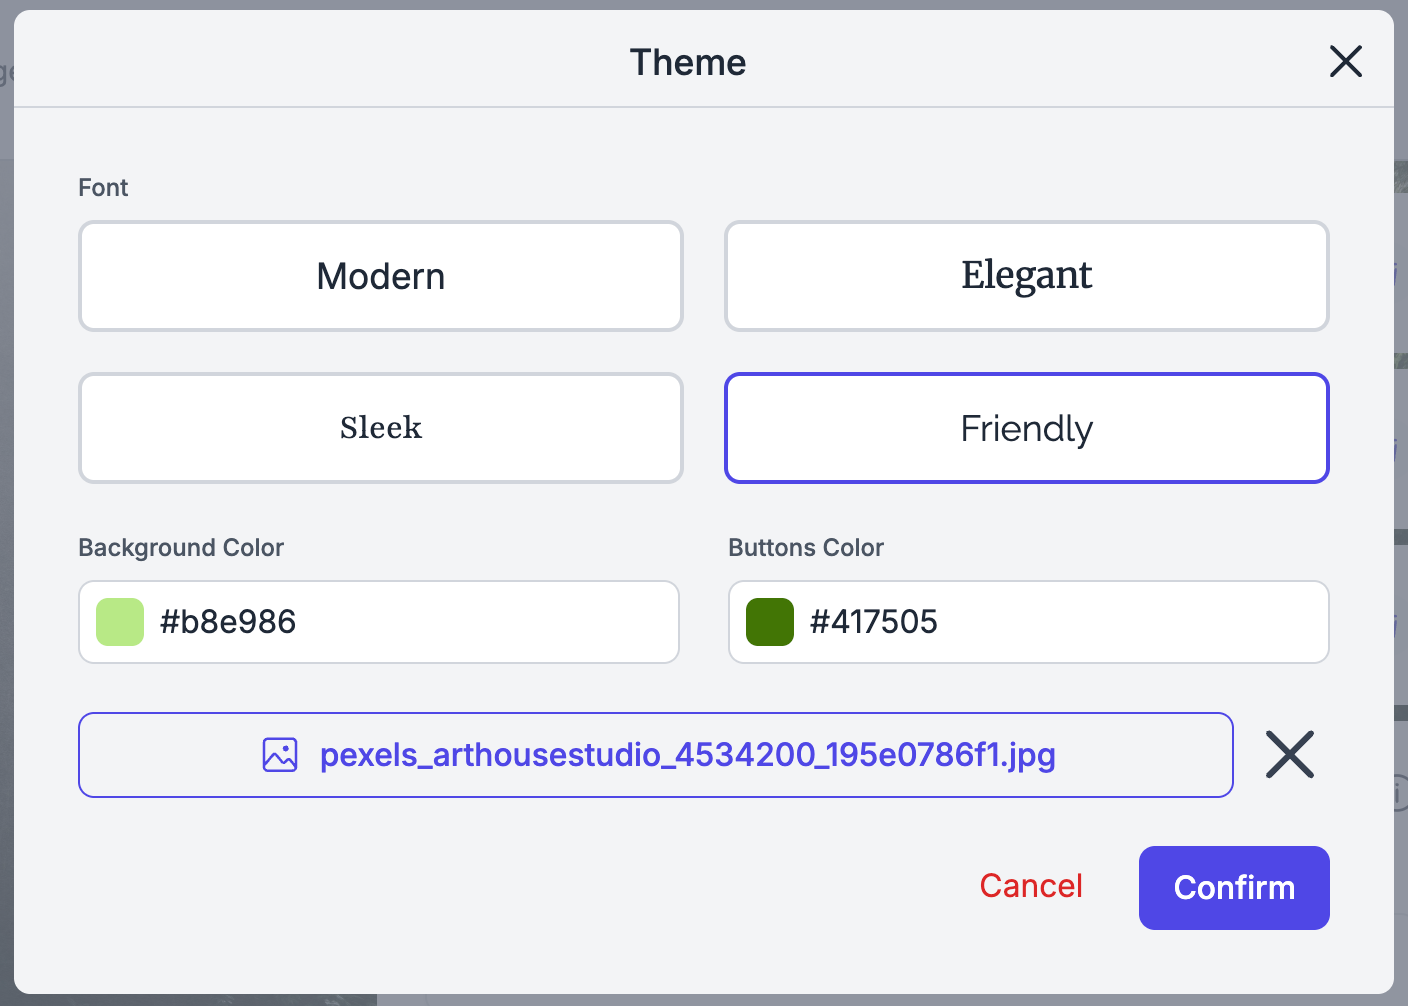Click the Buttons Color label
The width and height of the screenshot is (1408, 1006).
[x=806, y=548]
